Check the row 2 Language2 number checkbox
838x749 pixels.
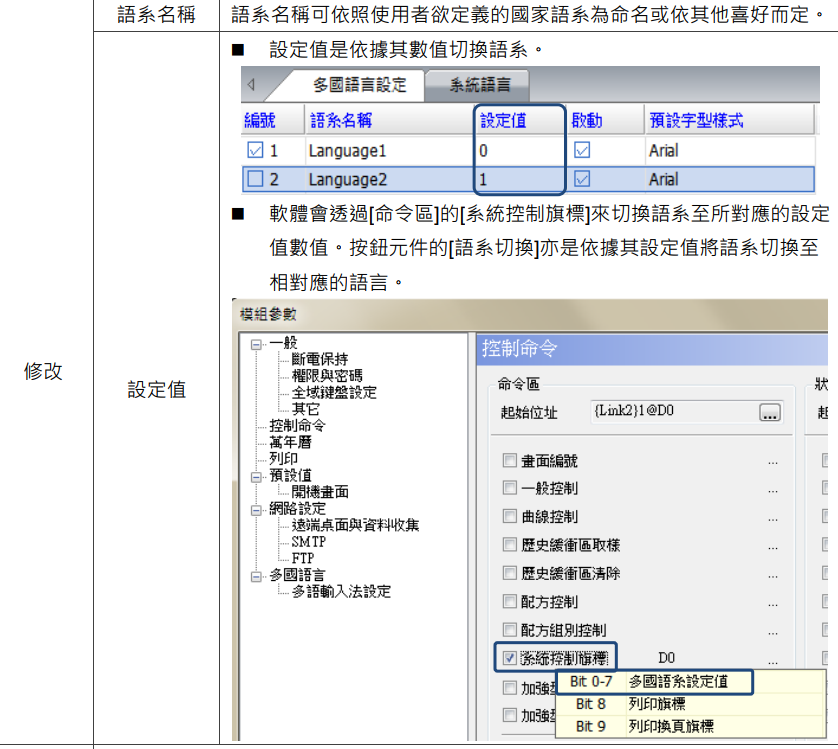255,180
